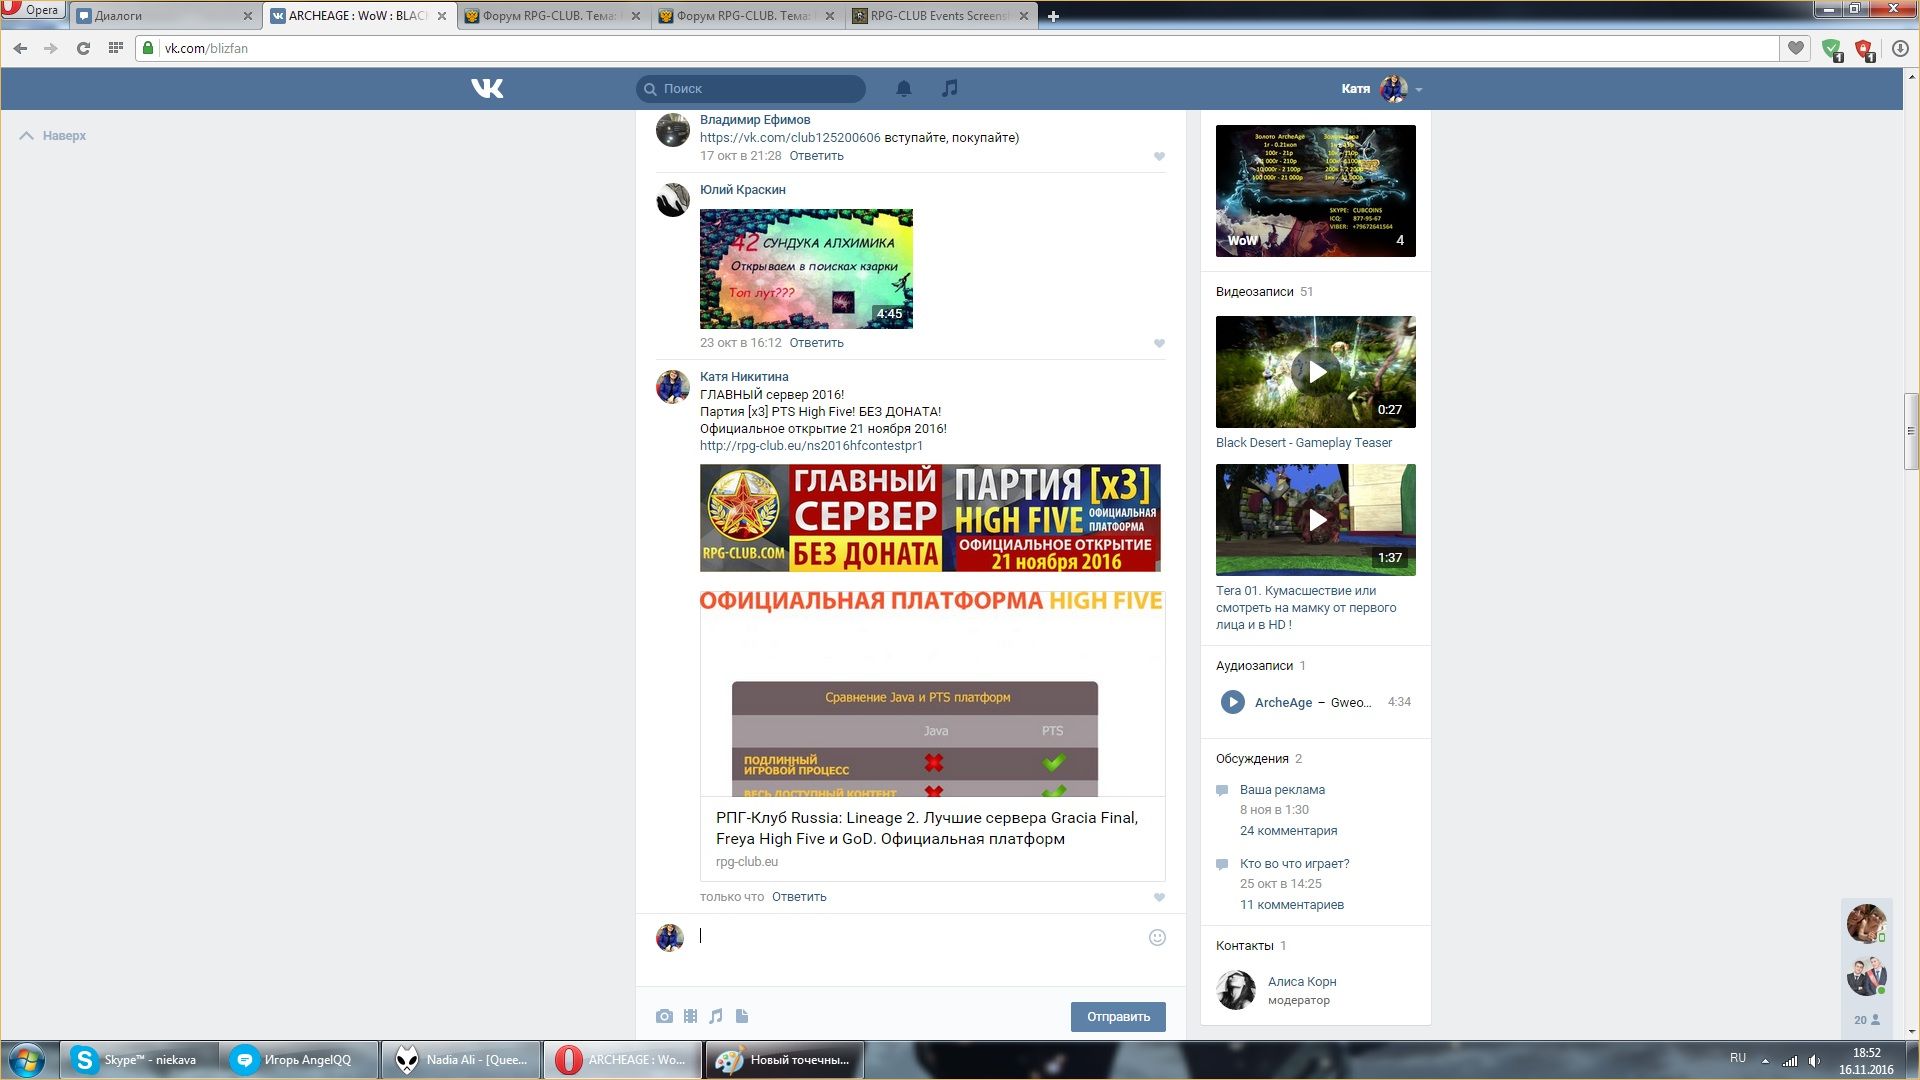Open Аудиозаписи section header
Viewport: 1920px width, 1080px height.
pyautogui.click(x=1254, y=666)
